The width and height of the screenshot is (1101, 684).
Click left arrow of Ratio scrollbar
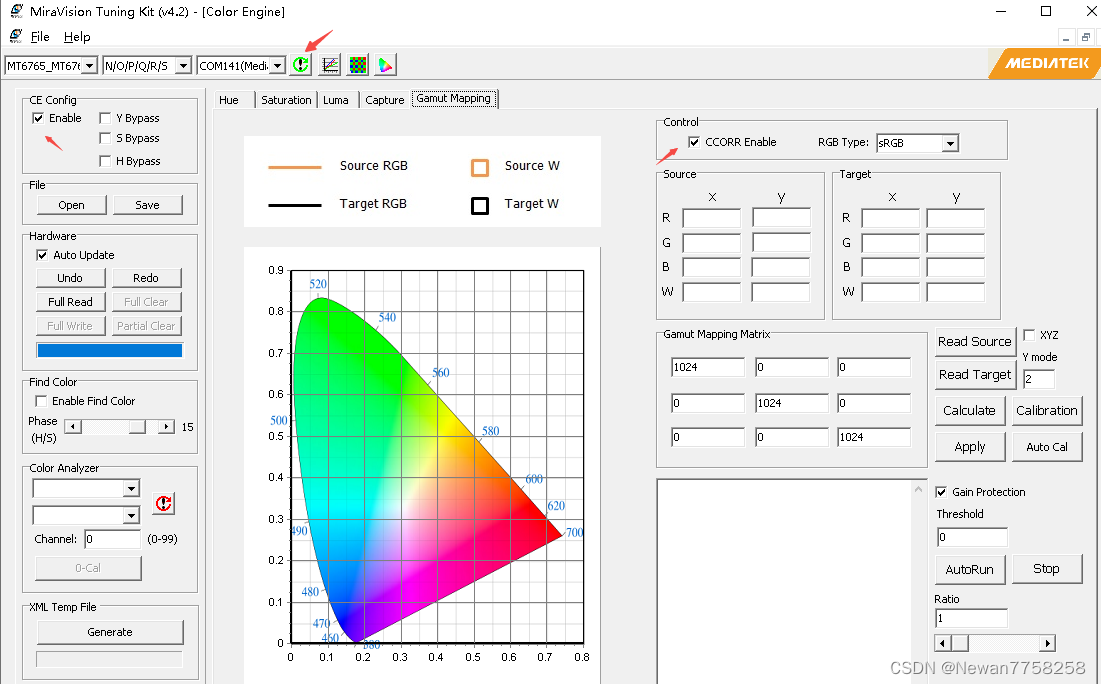click(943, 643)
